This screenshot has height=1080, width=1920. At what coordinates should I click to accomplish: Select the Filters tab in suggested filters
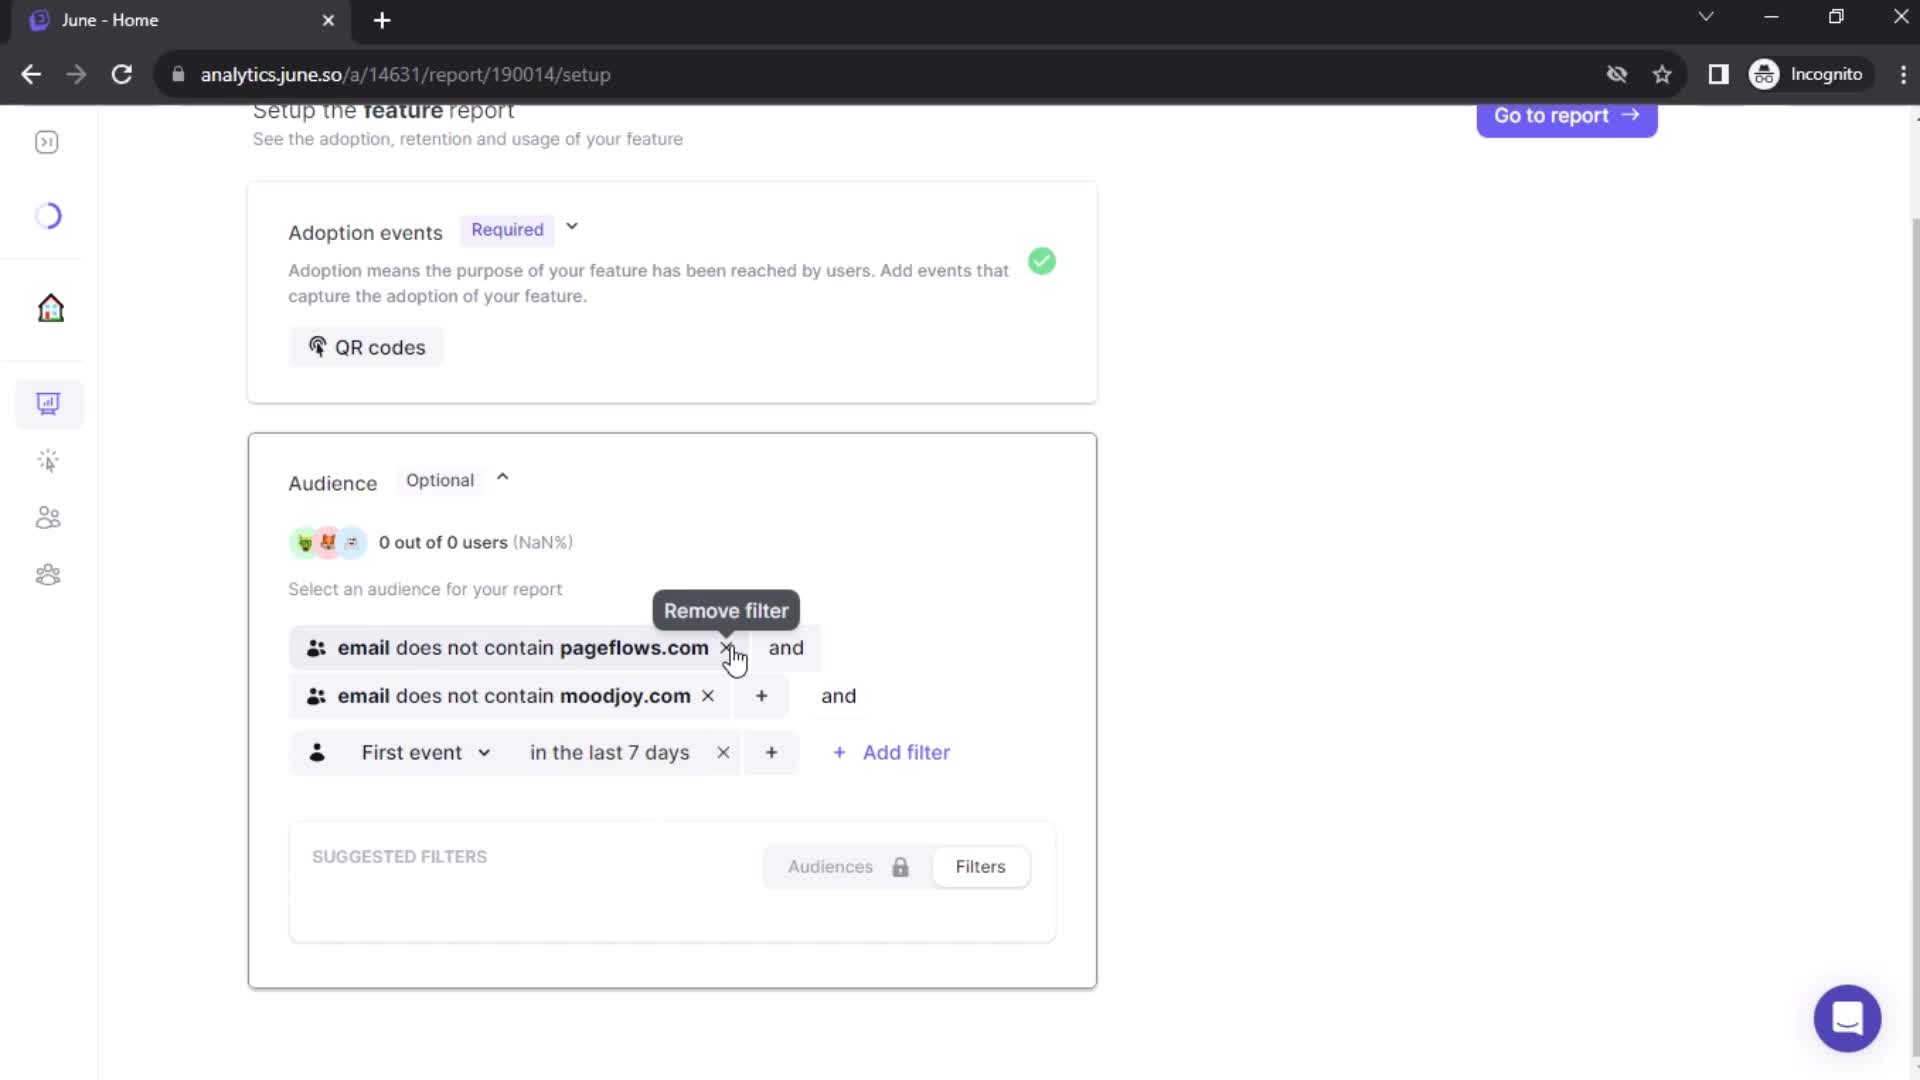(982, 866)
